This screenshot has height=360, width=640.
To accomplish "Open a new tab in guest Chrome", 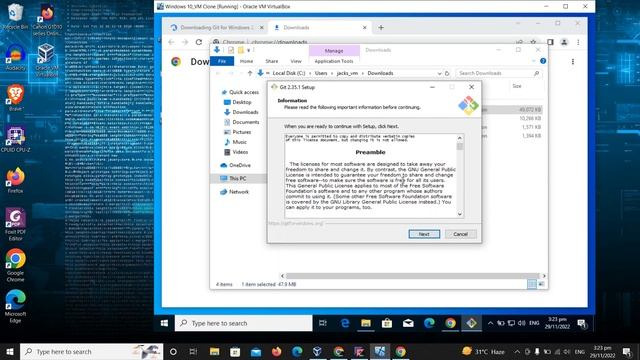I will [x=381, y=27].
